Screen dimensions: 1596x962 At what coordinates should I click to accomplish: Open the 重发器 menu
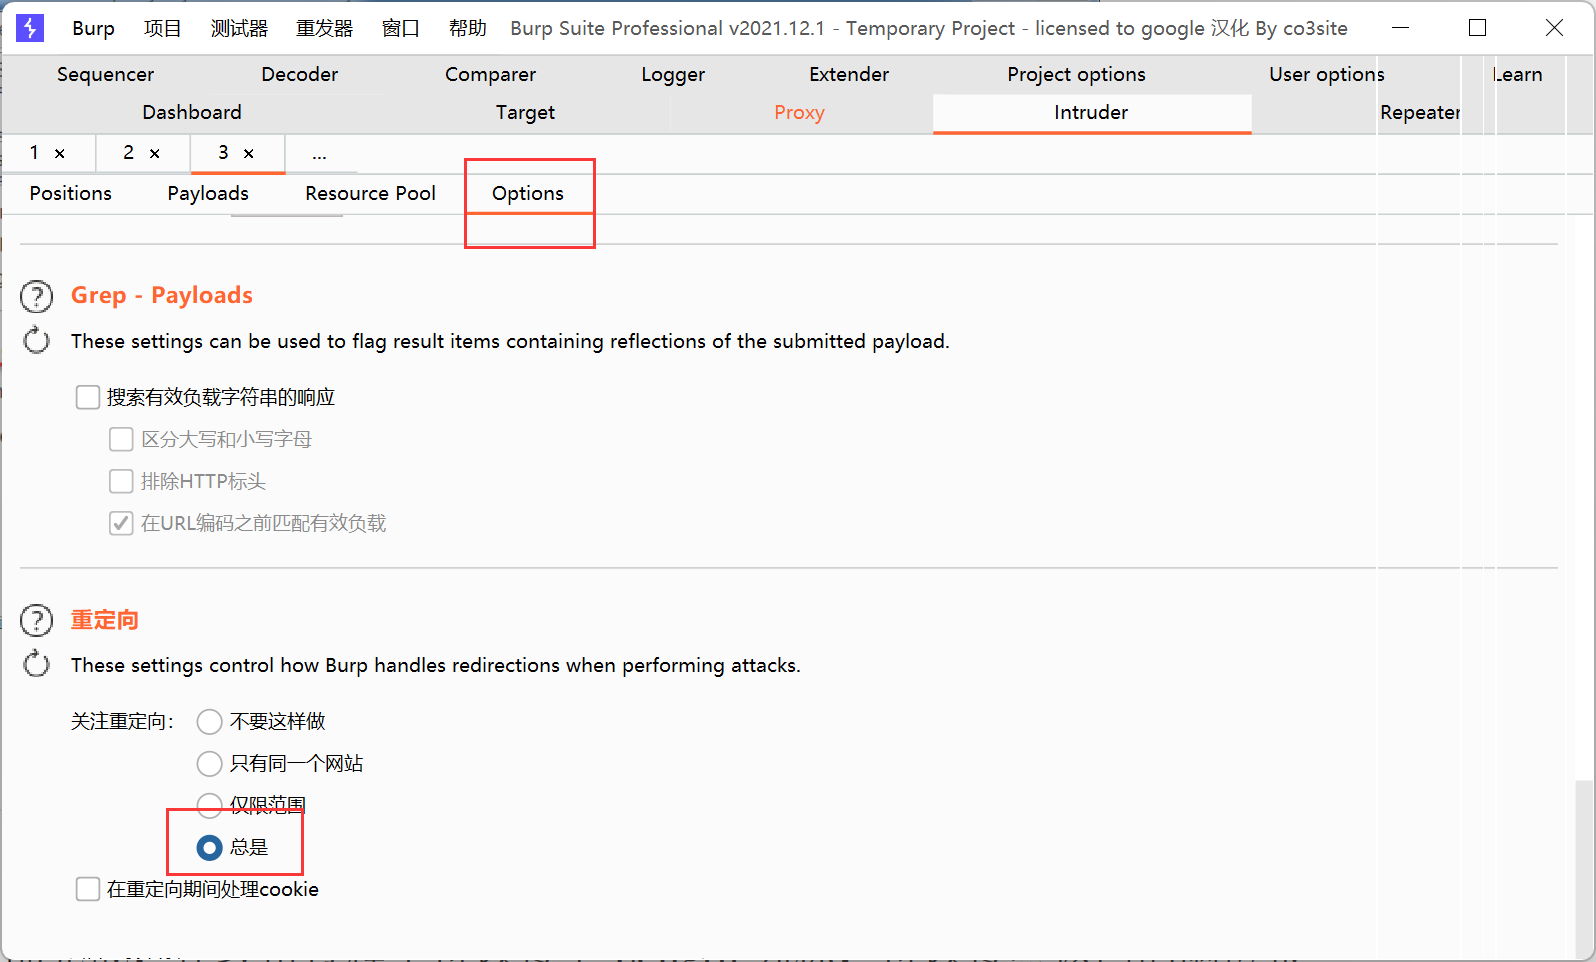(324, 28)
